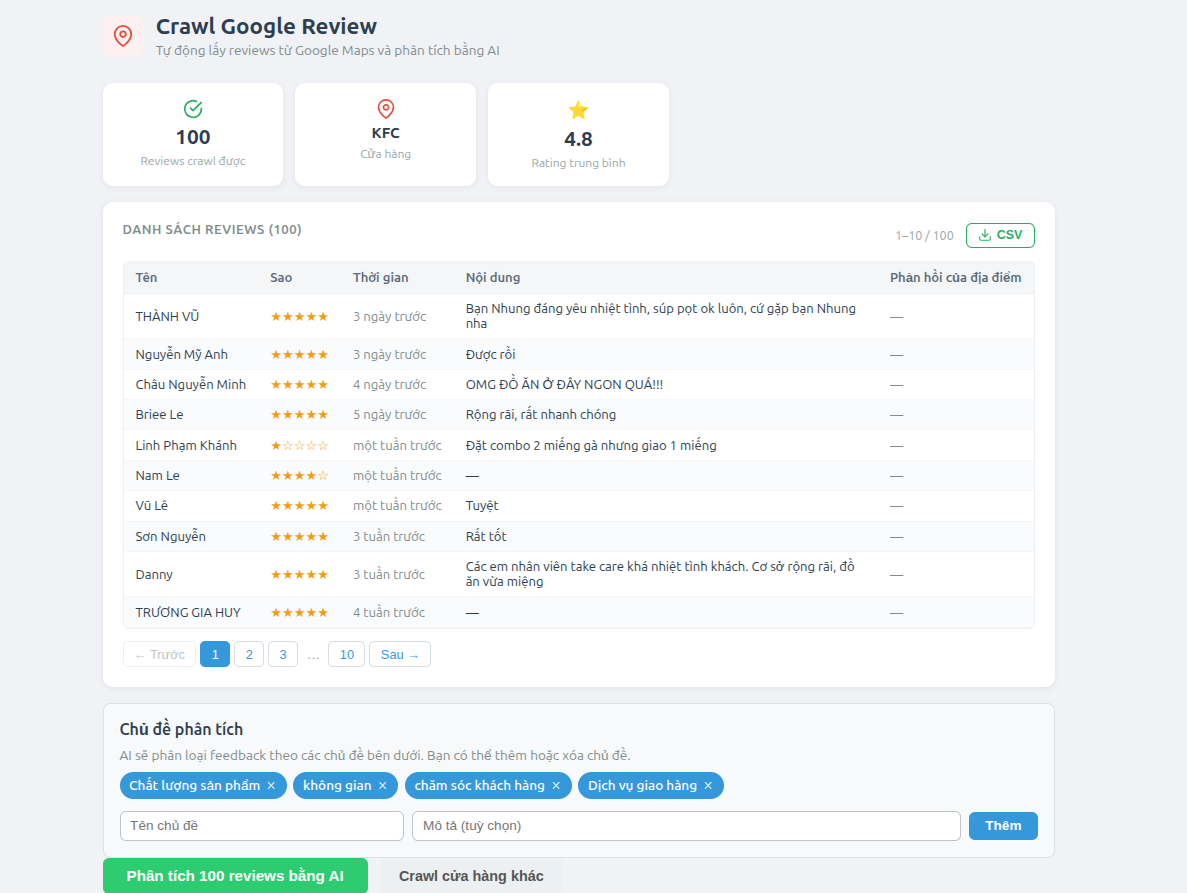
Task: Click review text OMG ĐỒ ĂN Ở ĐÂY NGON QUÁ!!!
Action: point(564,384)
